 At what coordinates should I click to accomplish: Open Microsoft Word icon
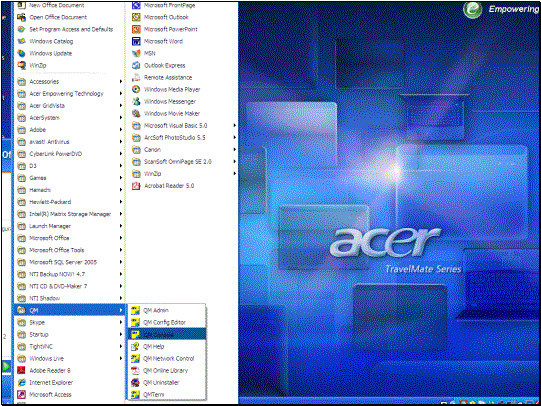click(x=136, y=41)
